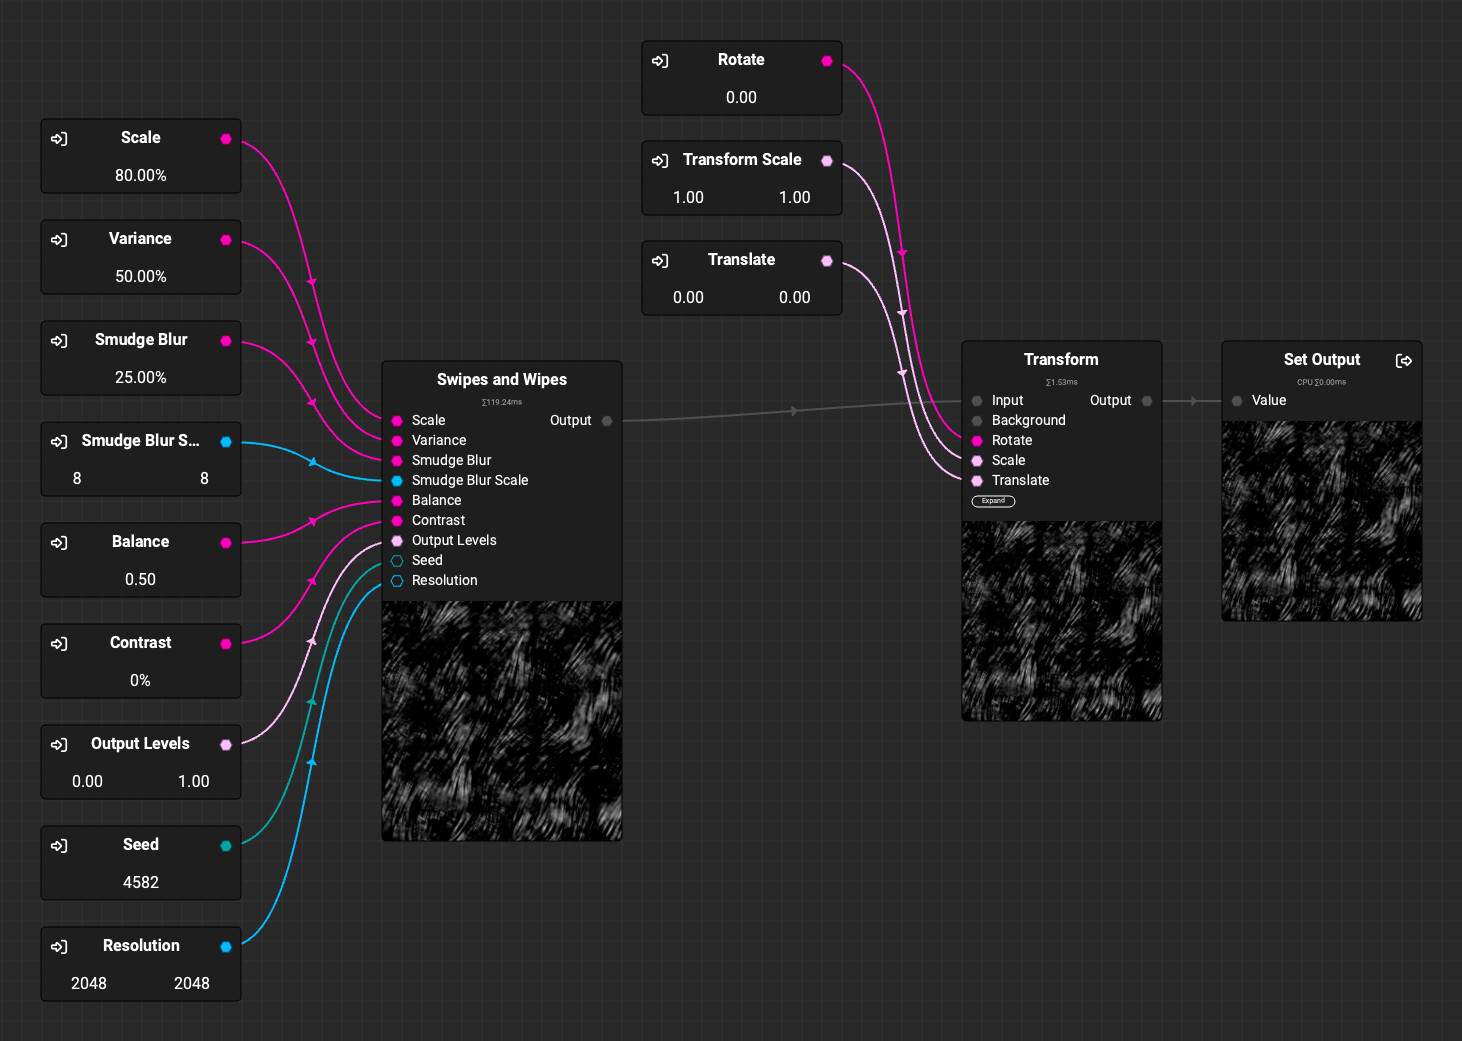The height and width of the screenshot is (1041, 1462).
Task: Click the Set Output preview thumbnail
Action: [1321, 520]
